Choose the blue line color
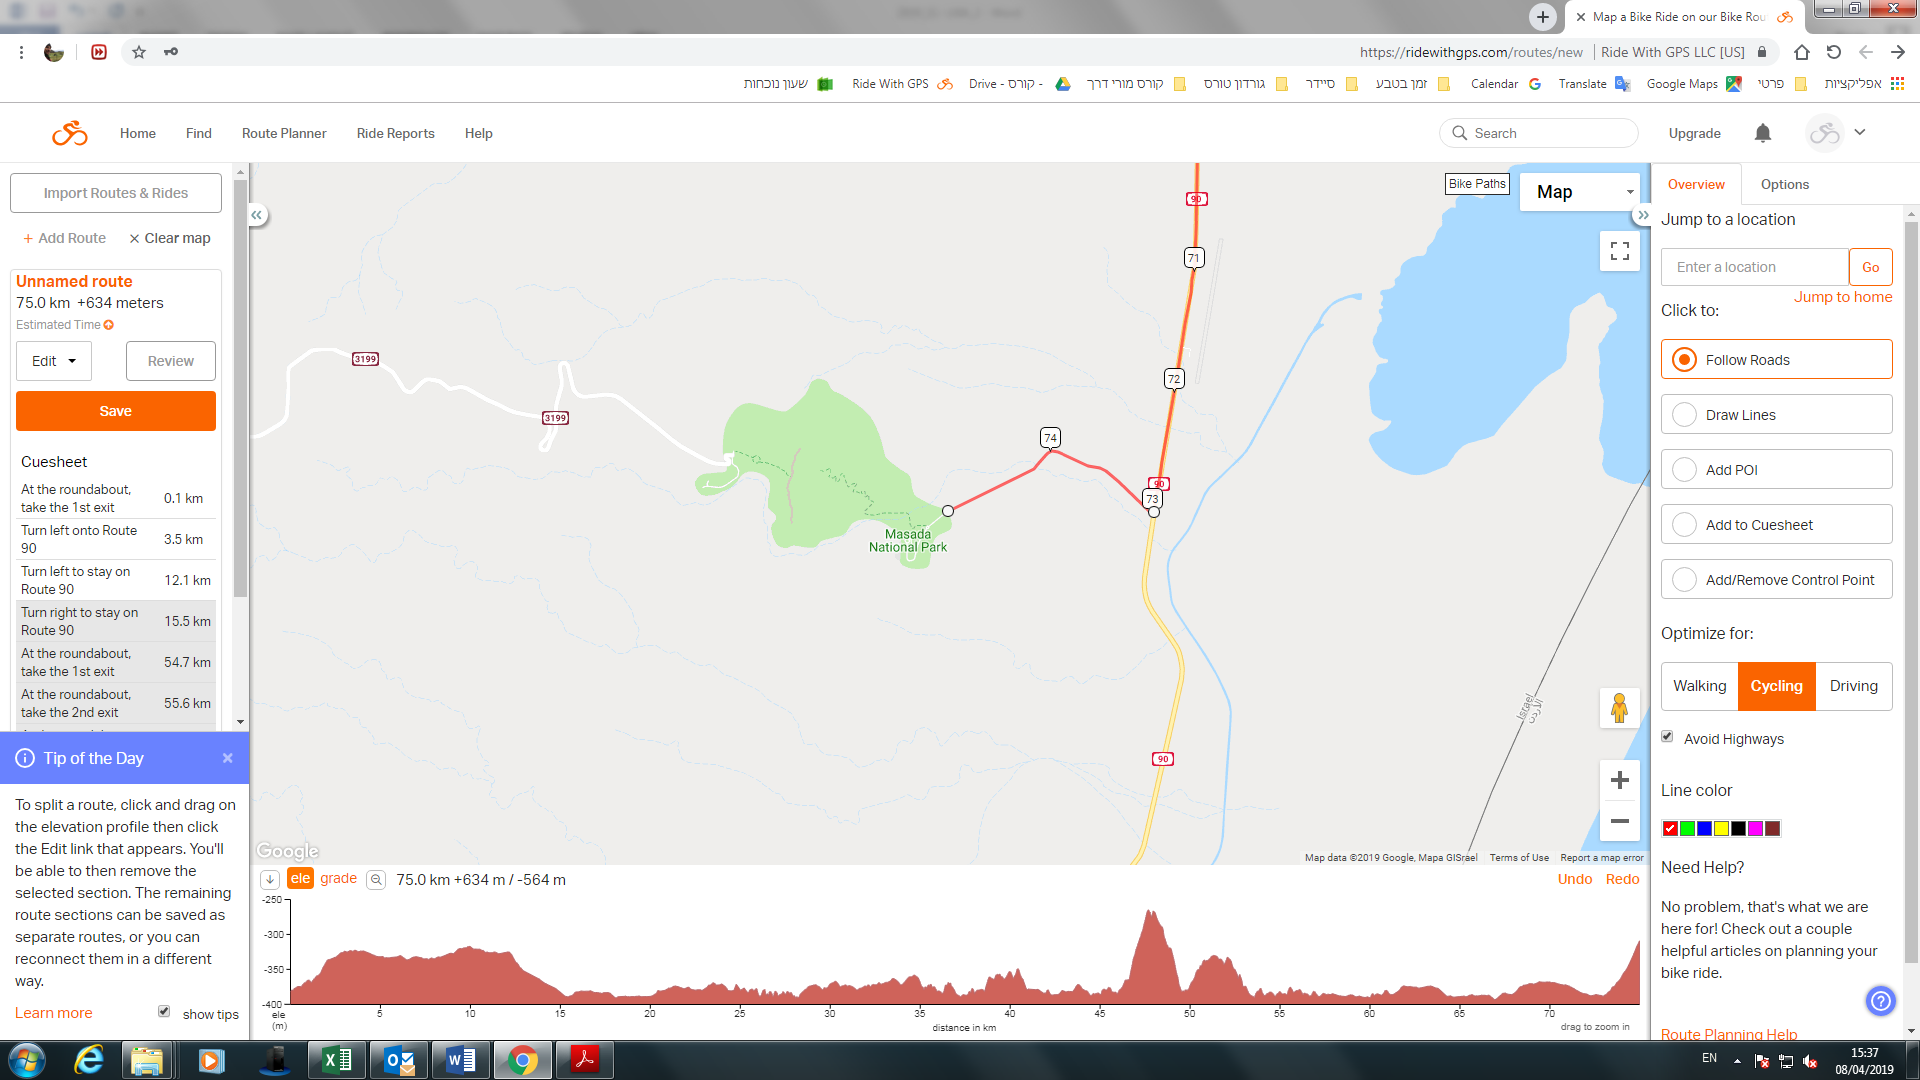1920x1080 pixels. pos(1704,828)
